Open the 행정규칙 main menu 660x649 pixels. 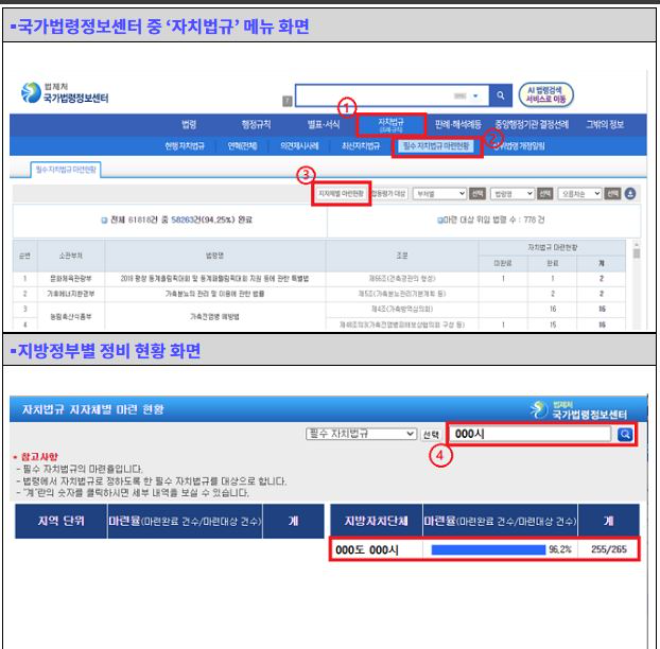click(x=256, y=125)
